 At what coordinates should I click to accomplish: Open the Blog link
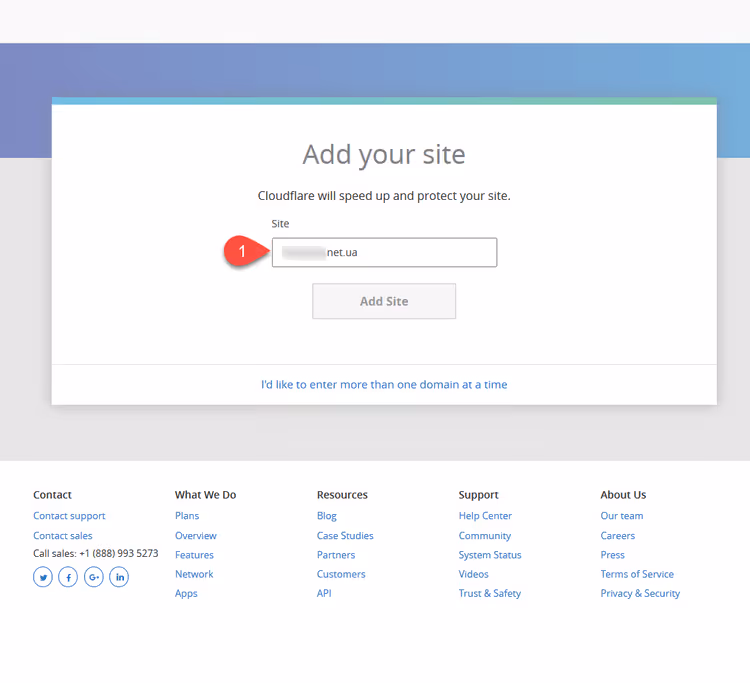[x=327, y=516]
